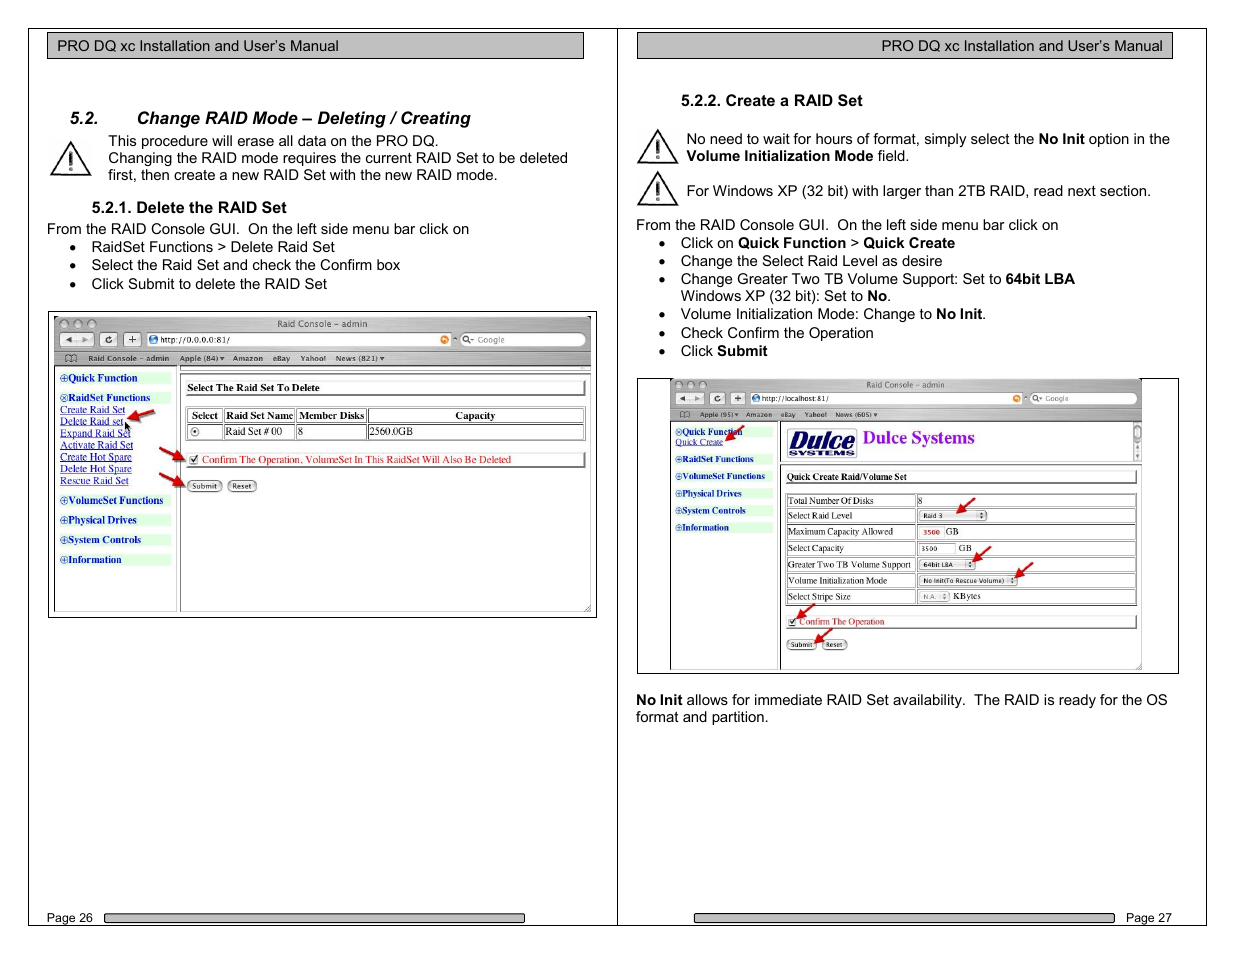1235x954 pixels.
Task: Toggle Confirm The Operation checkbox in Quick Create form
Action: tap(792, 622)
